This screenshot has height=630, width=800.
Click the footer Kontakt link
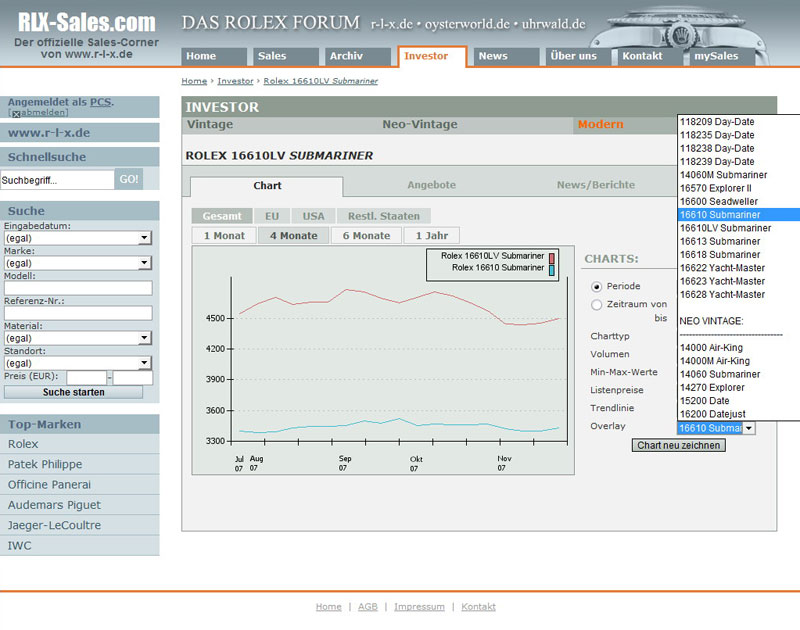pos(479,607)
